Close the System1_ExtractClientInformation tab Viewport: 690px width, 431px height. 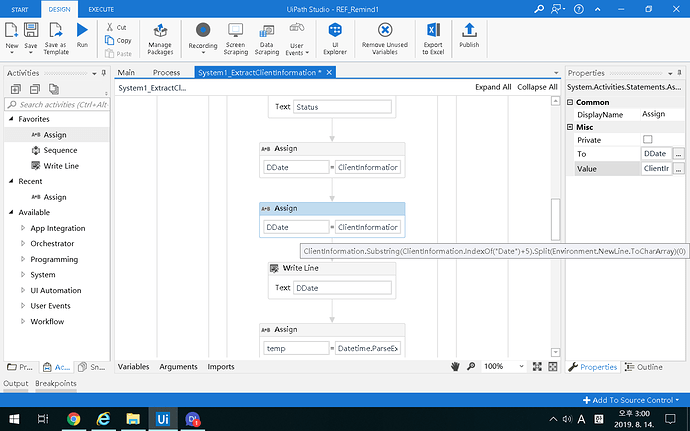pyautogui.click(x=329, y=73)
